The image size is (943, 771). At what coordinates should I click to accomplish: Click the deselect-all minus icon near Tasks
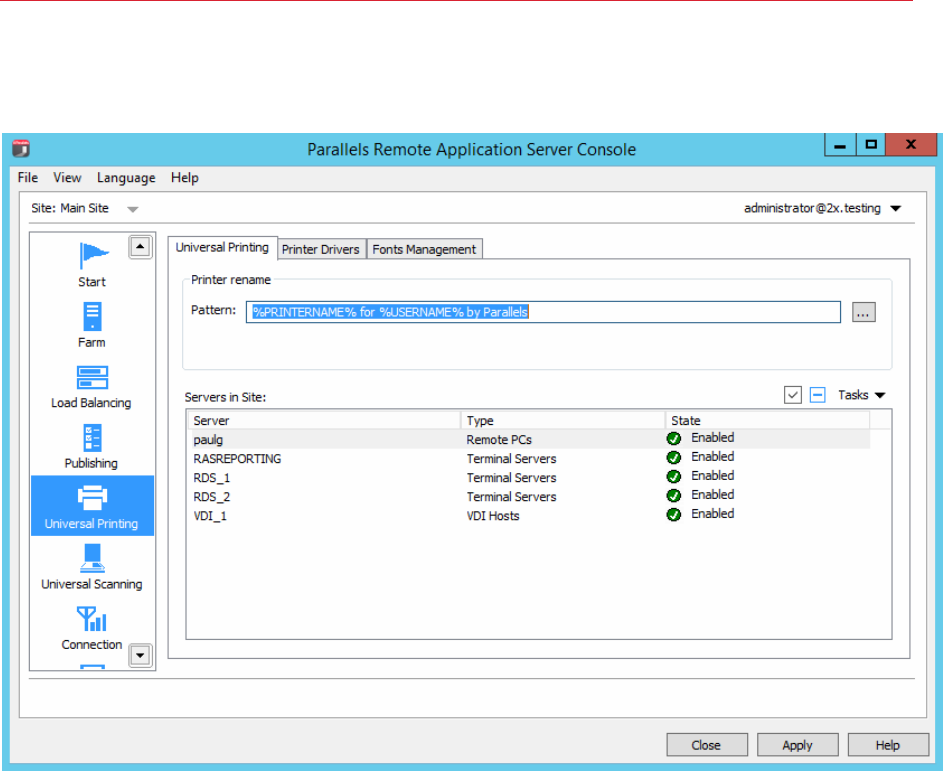point(817,395)
